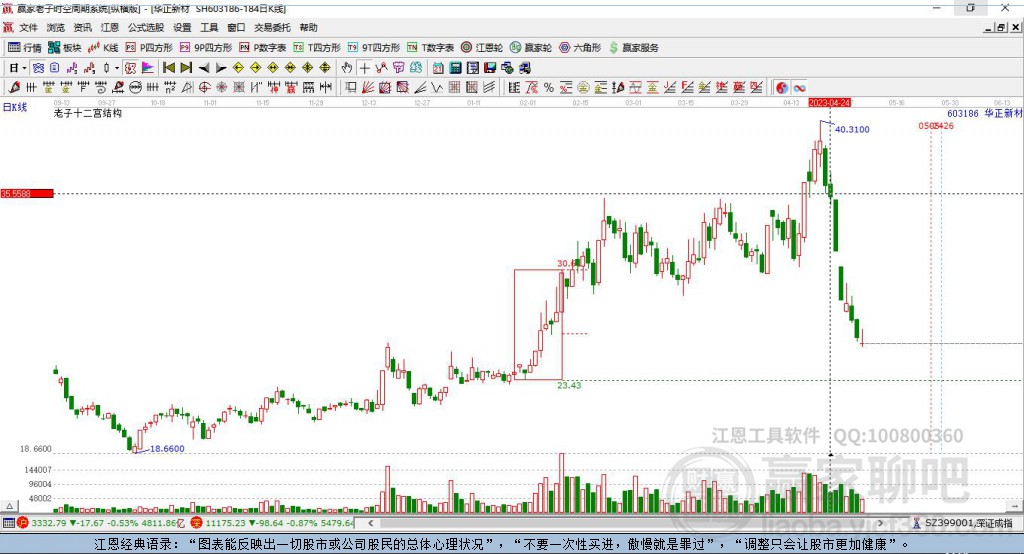Click the 行情 quotes toolbar button
The height and width of the screenshot is (554, 1024).
[24, 48]
